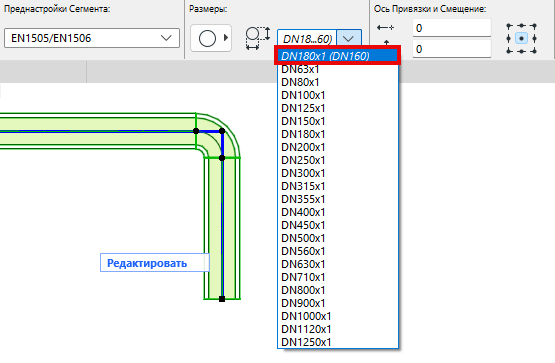Image resolution: width=555 pixels, height=363 pixels.
Task: Pick DN500x1 in the list
Action: 338,238
